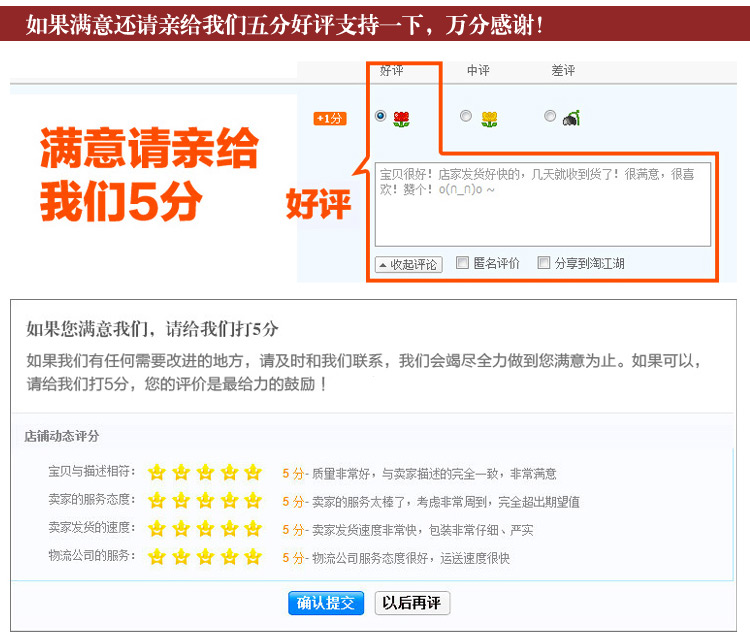Image resolution: width=750 pixels, height=642 pixels.
Task: Select the 好评 radio button
Action: (380, 116)
